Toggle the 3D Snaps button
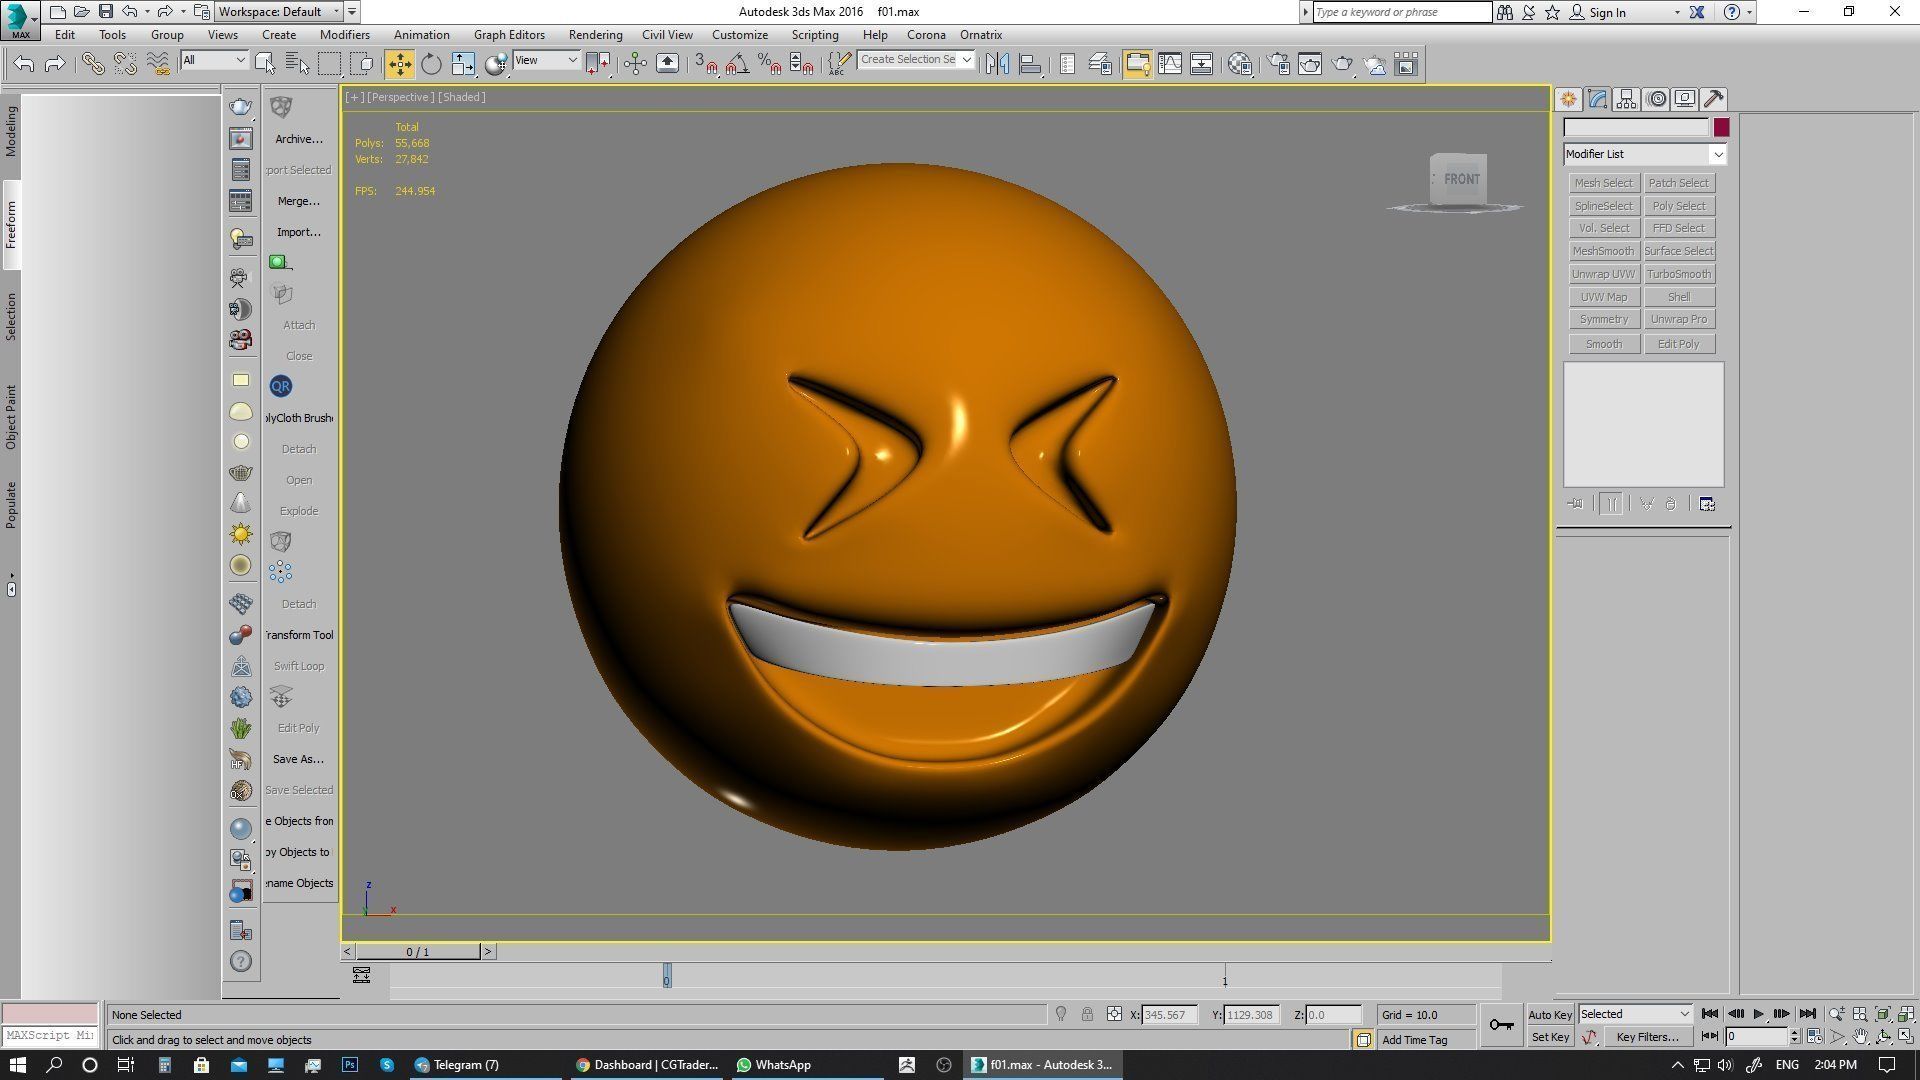This screenshot has height=1080, width=1920. tap(706, 64)
